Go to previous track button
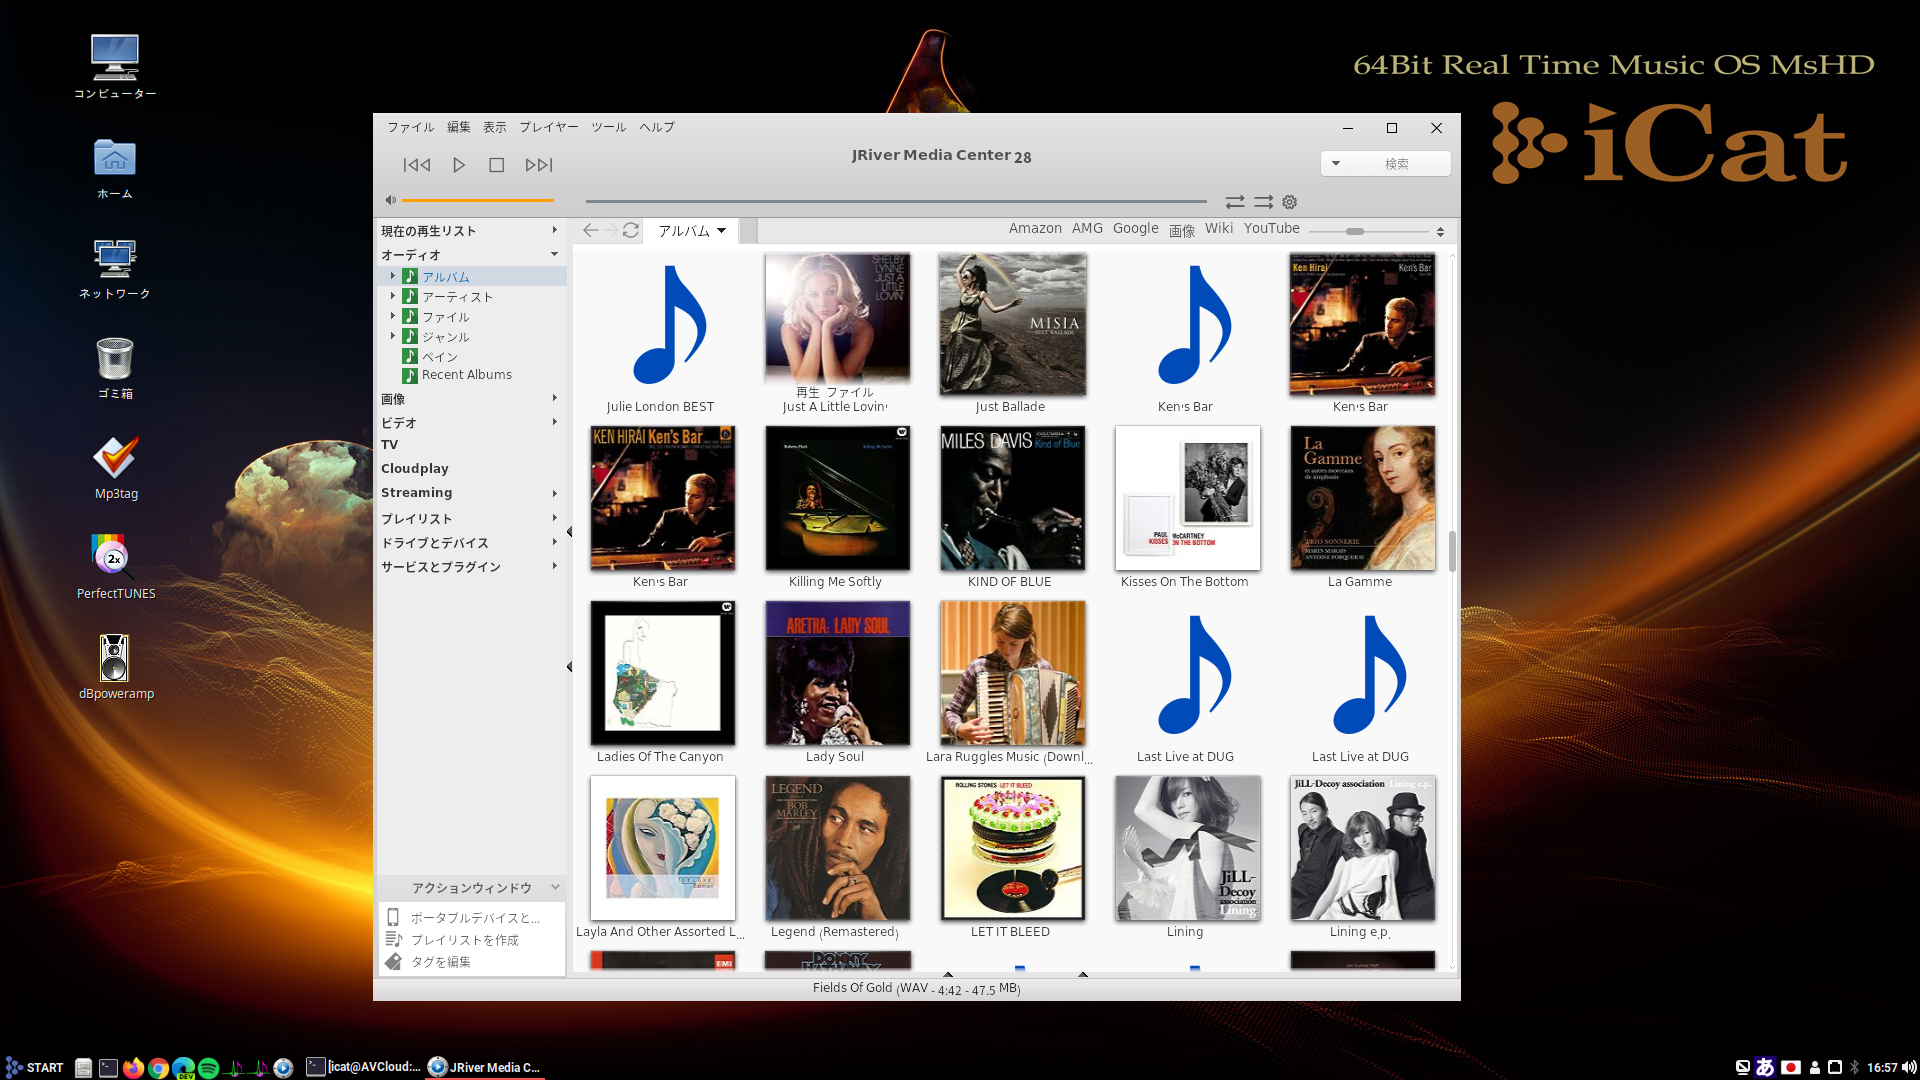This screenshot has height=1080, width=1920. click(417, 165)
